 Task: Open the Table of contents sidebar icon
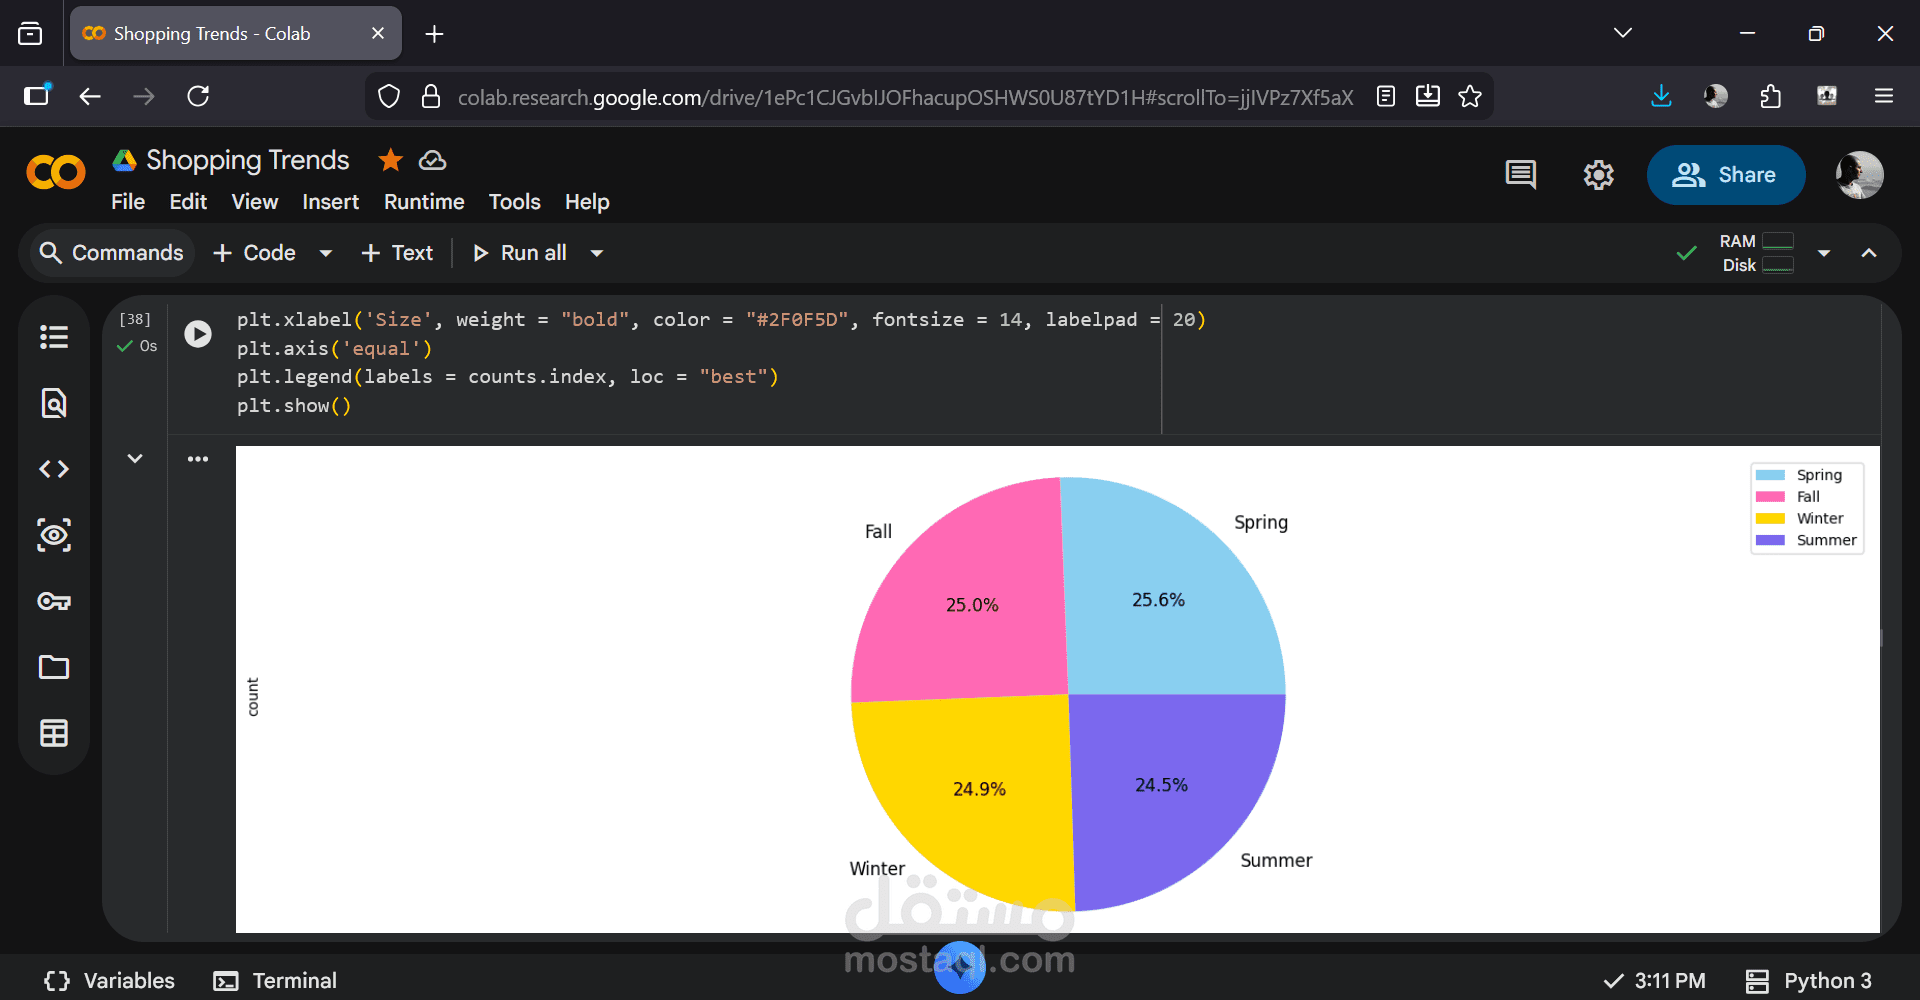point(54,337)
